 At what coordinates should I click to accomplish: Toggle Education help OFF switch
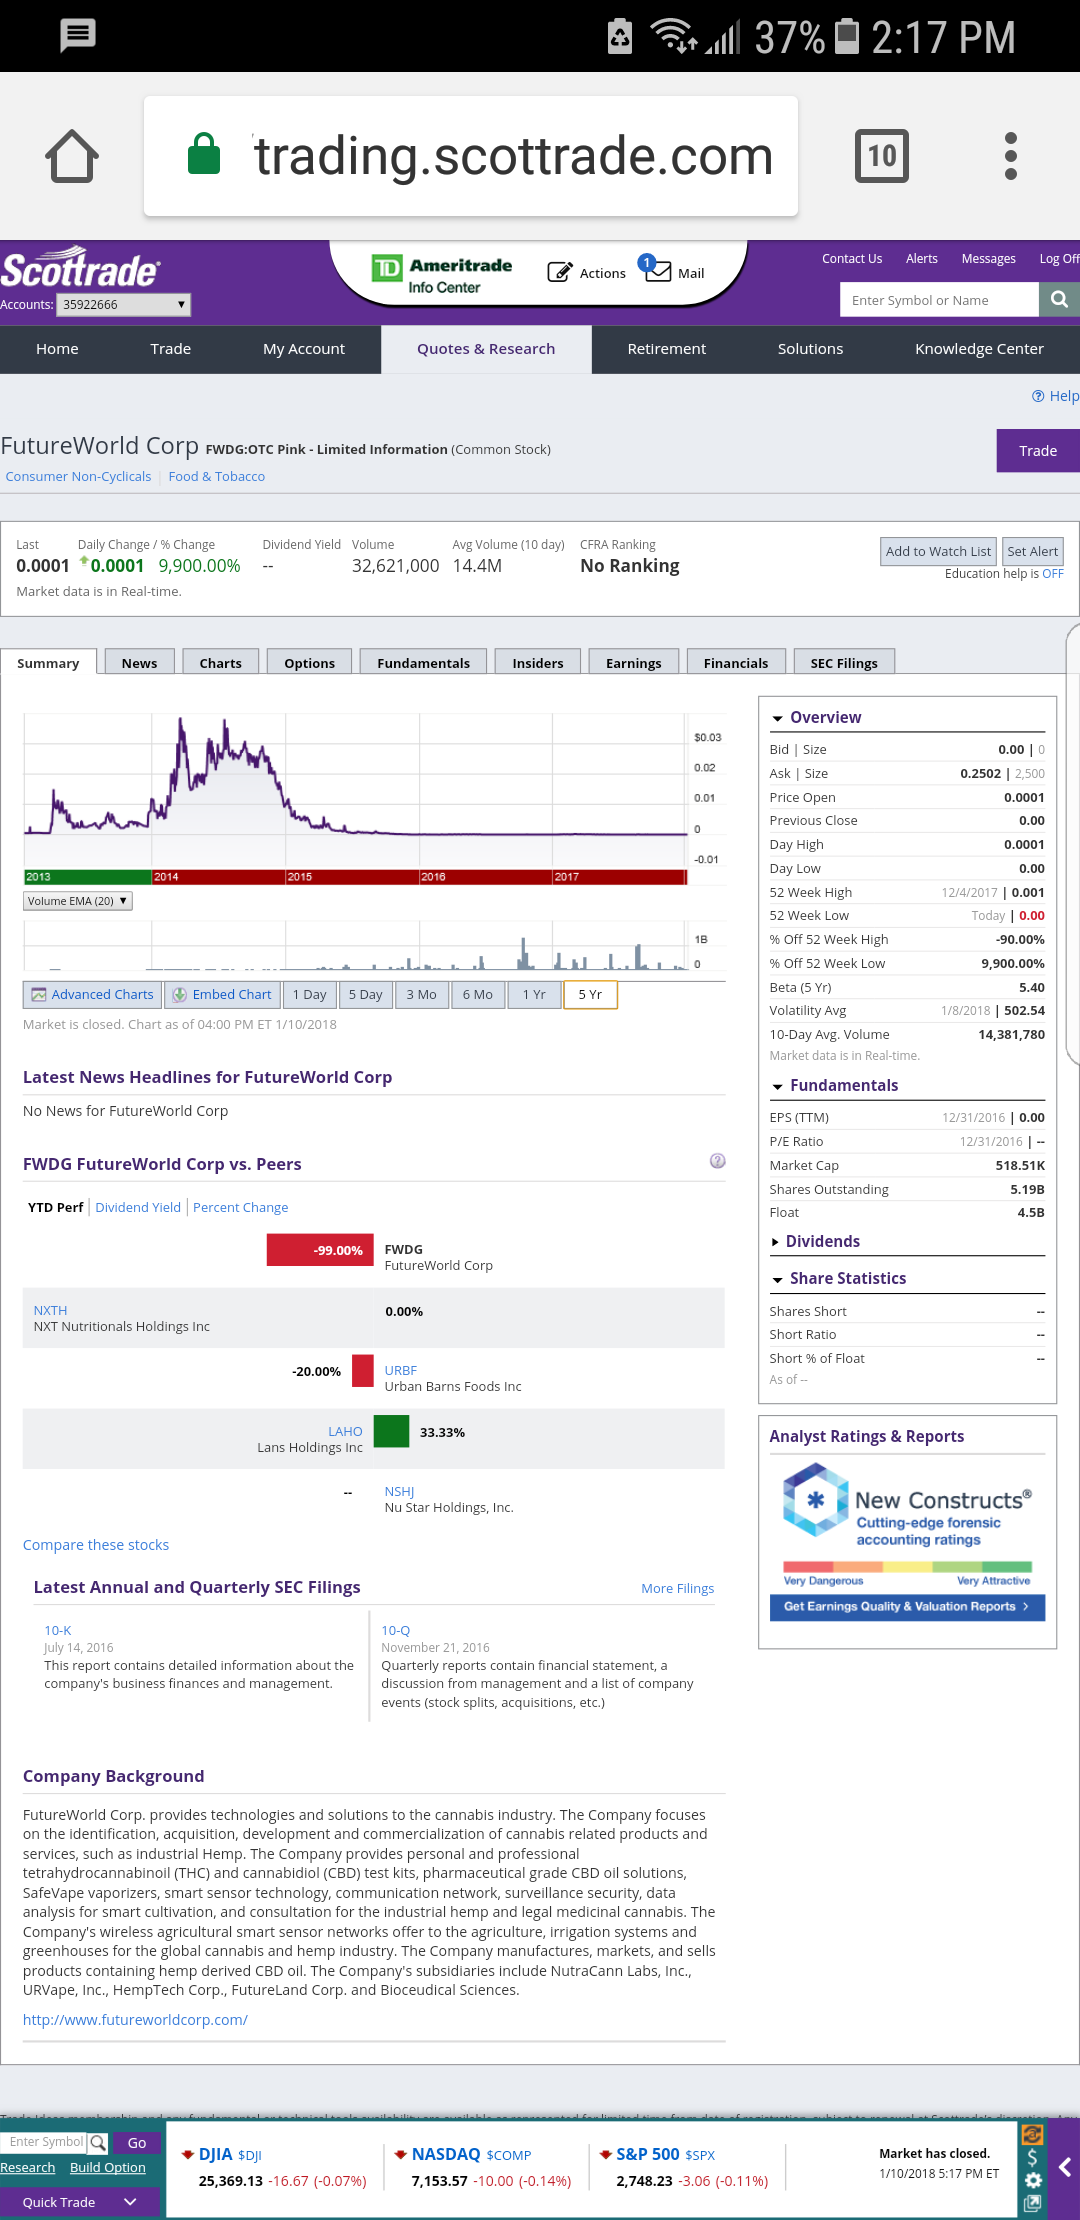(x=1052, y=574)
